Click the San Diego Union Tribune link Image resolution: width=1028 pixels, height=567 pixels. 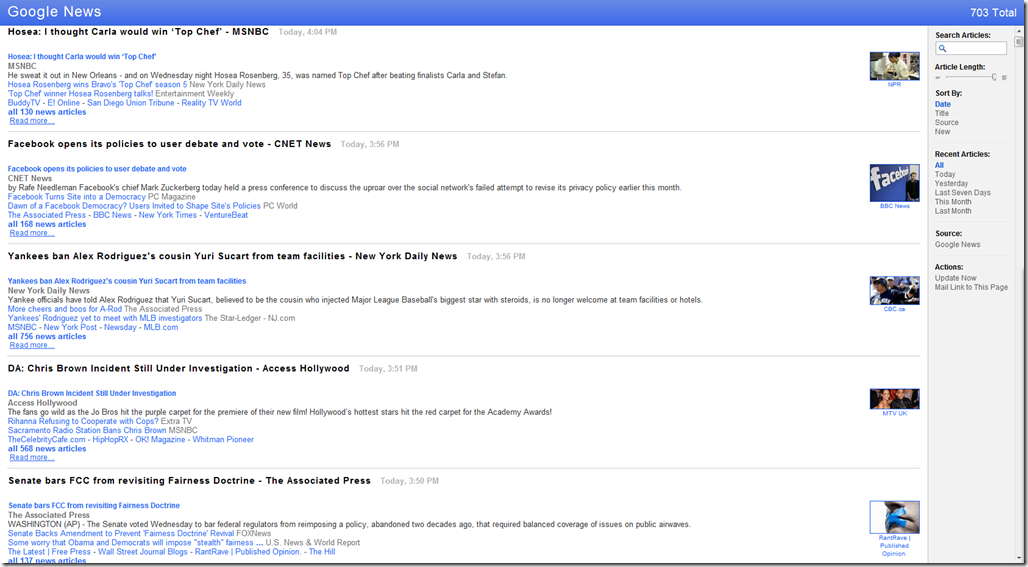point(131,103)
